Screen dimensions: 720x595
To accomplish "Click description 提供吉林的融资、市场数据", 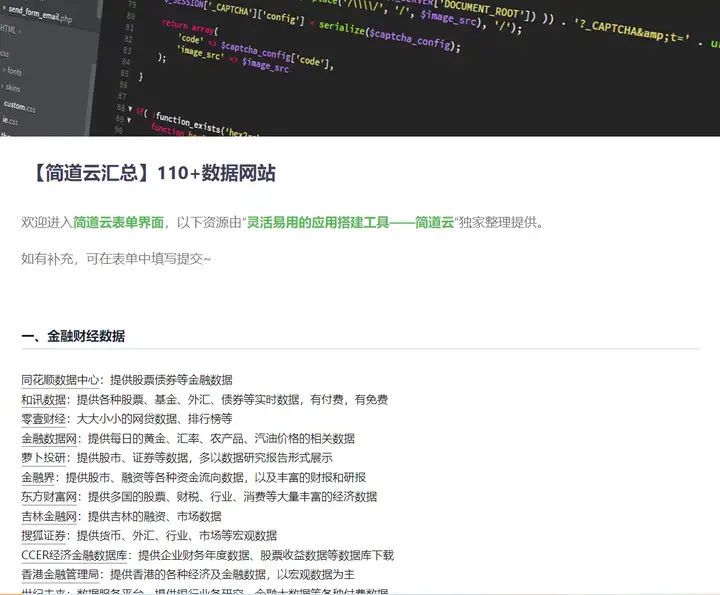I will 155,516.
